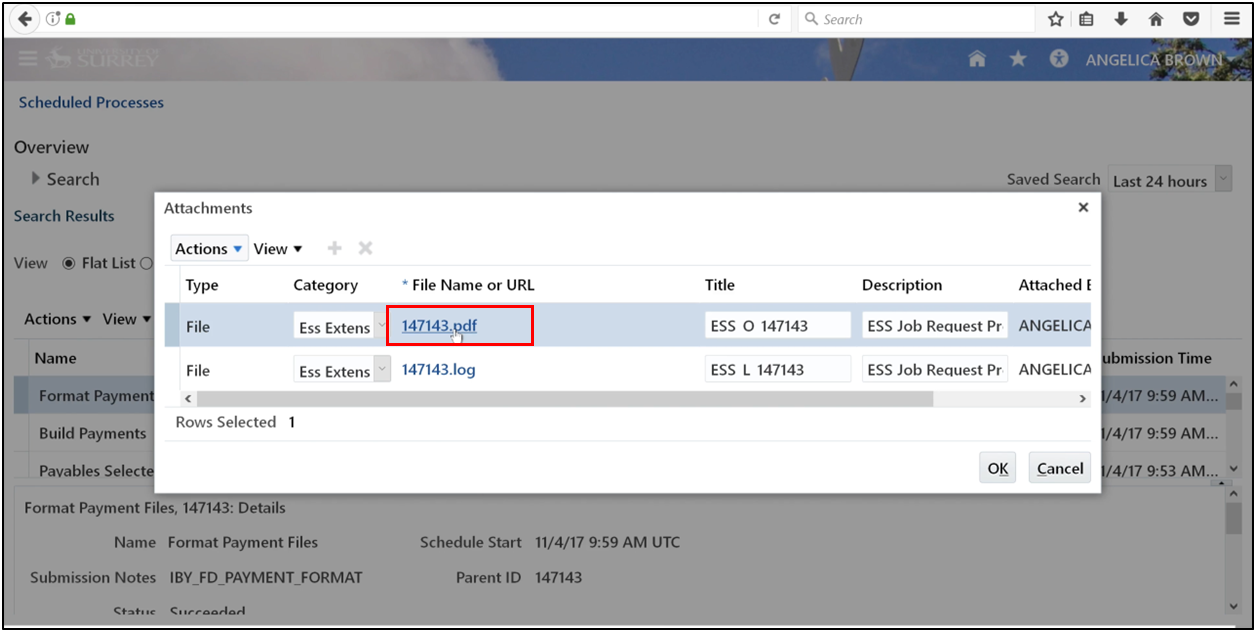The width and height of the screenshot is (1256, 632).
Task: Edit the Title field showing ESS O 147143
Action: (778, 325)
